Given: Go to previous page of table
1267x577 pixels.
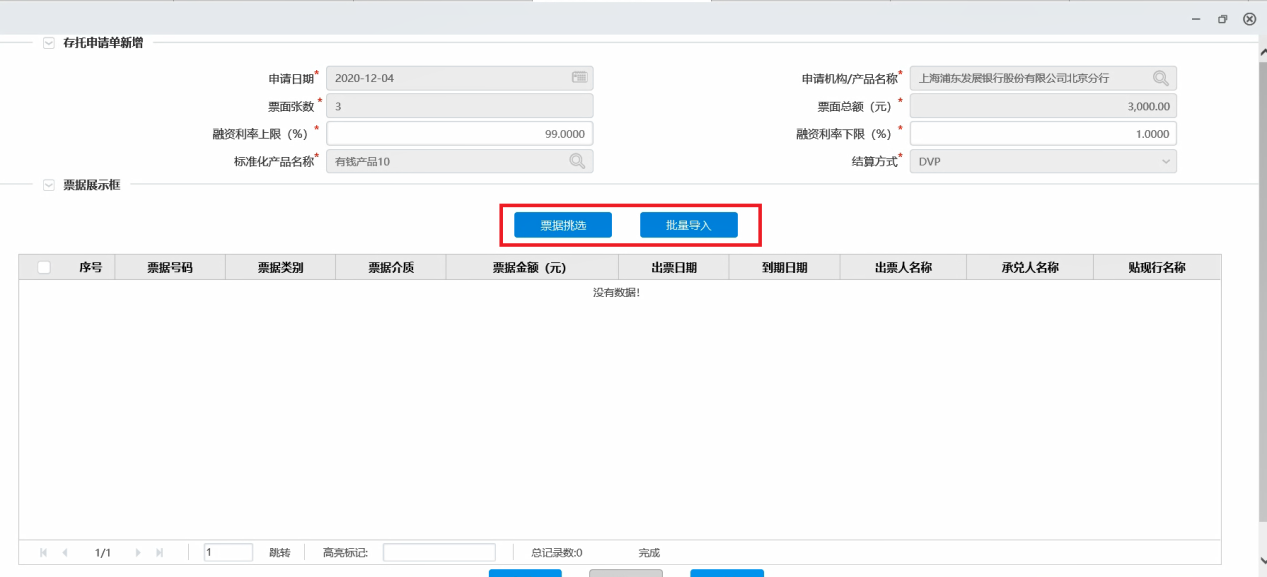Looking at the screenshot, I should [x=65, y=552].
